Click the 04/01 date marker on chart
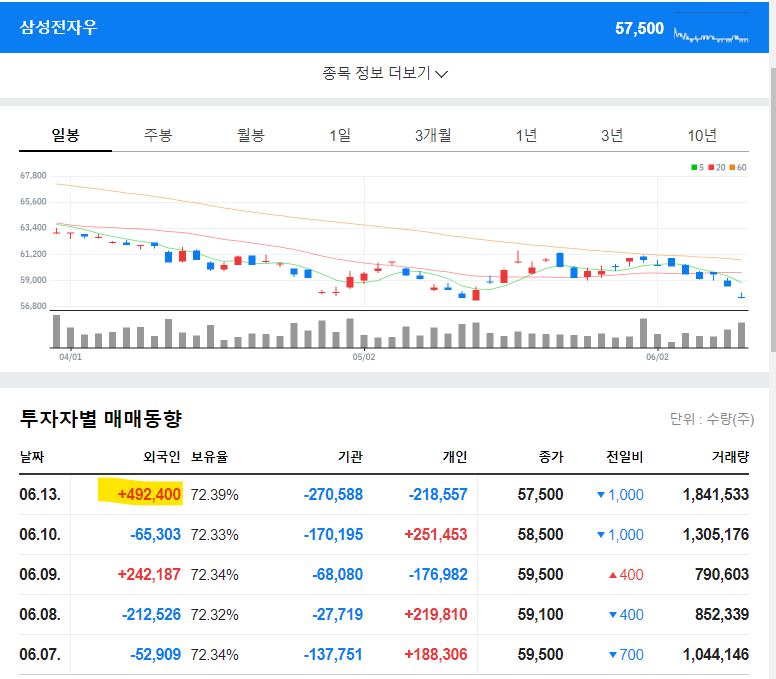 (x=70, y=357)
